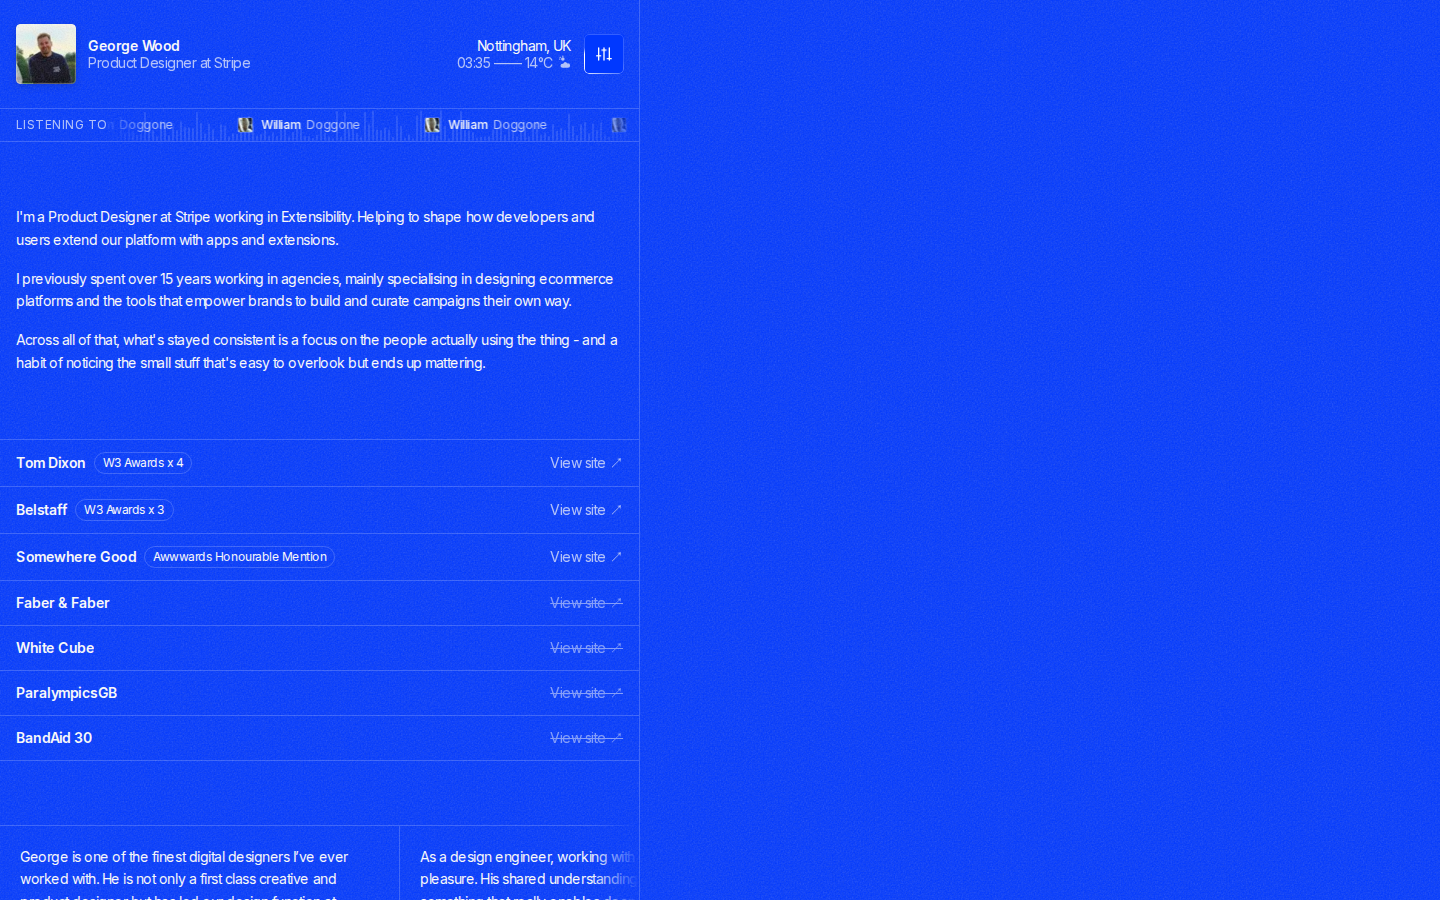Click the weather cloud icon
This screenshot has width=1440, height=900.
click(x=565, y=63)
